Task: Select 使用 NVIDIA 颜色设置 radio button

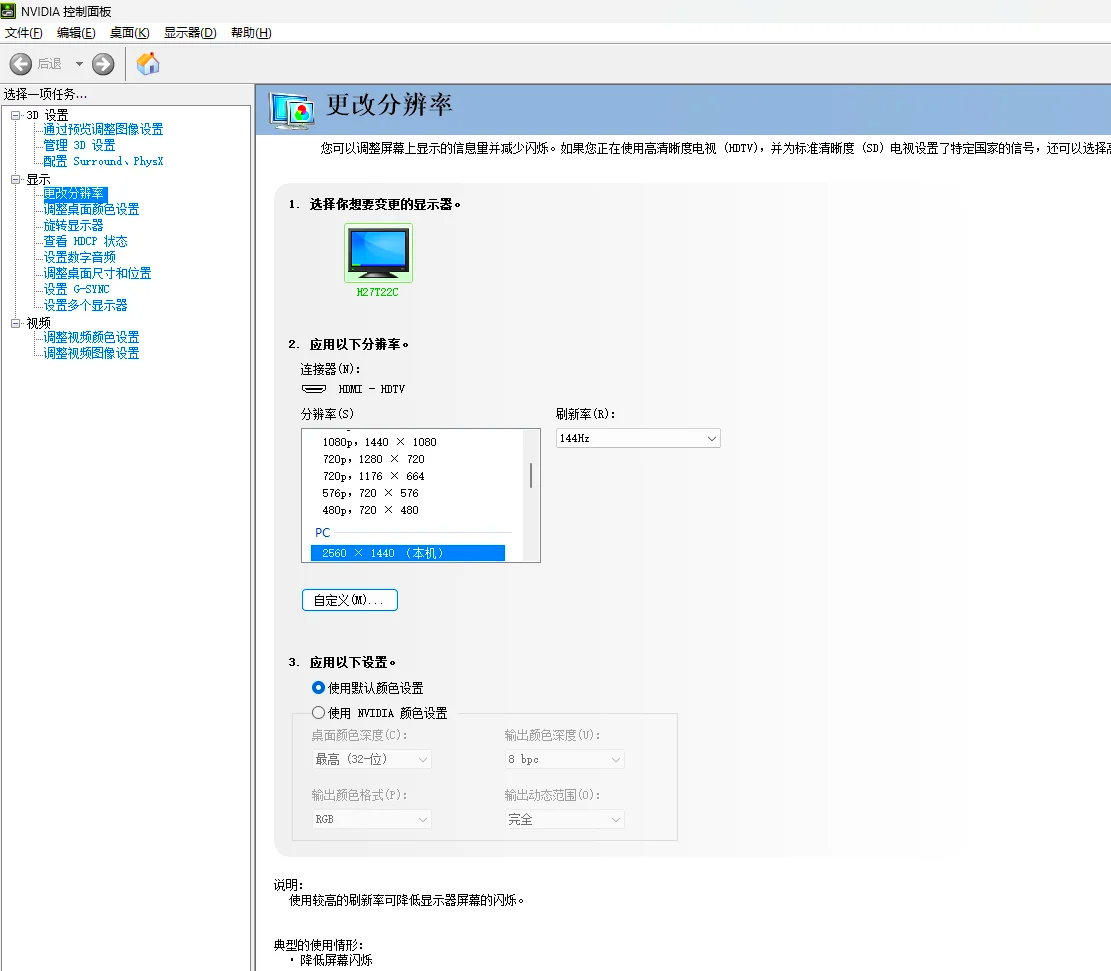Action: coord(319,713)
